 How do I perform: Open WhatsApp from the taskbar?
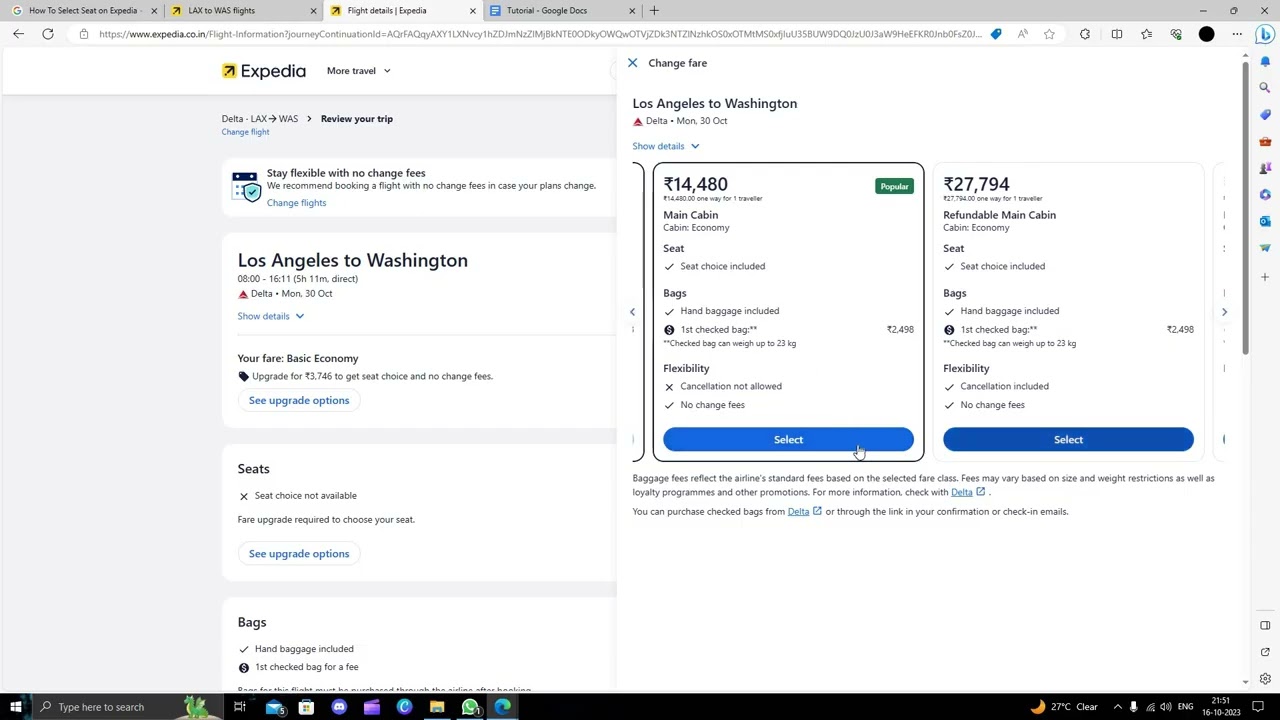coord(470,707)
